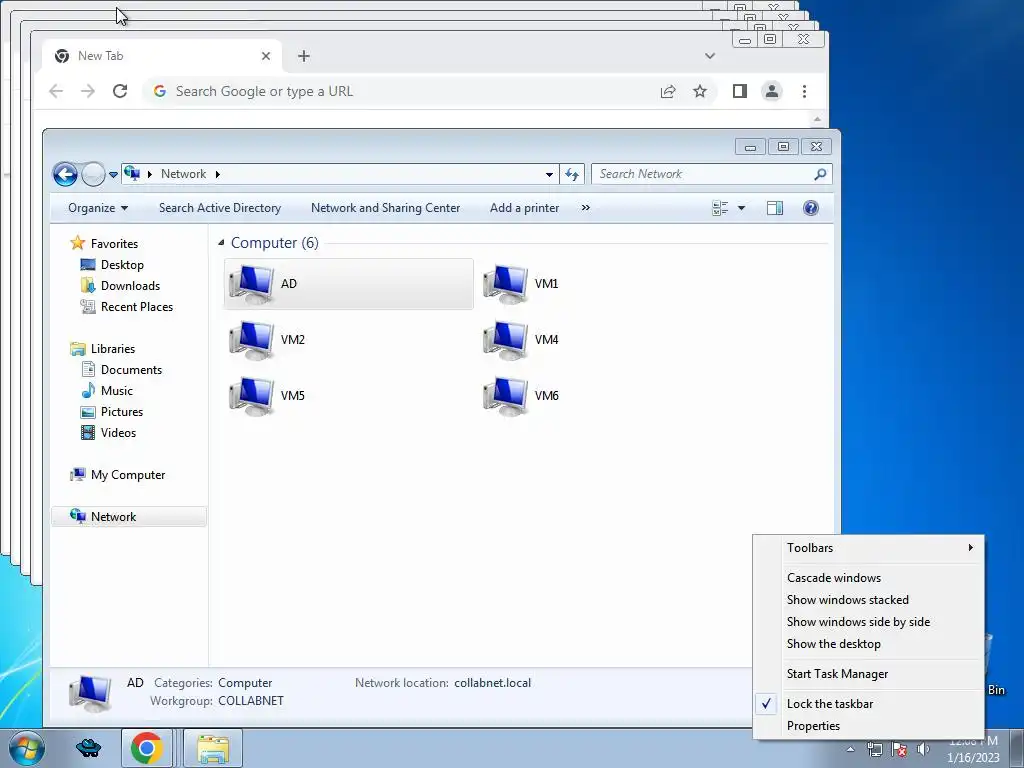This screenshot has width=1024, height=768.
Task: Select My Computer in navigation pane
Action: click(x=128, y=475)
